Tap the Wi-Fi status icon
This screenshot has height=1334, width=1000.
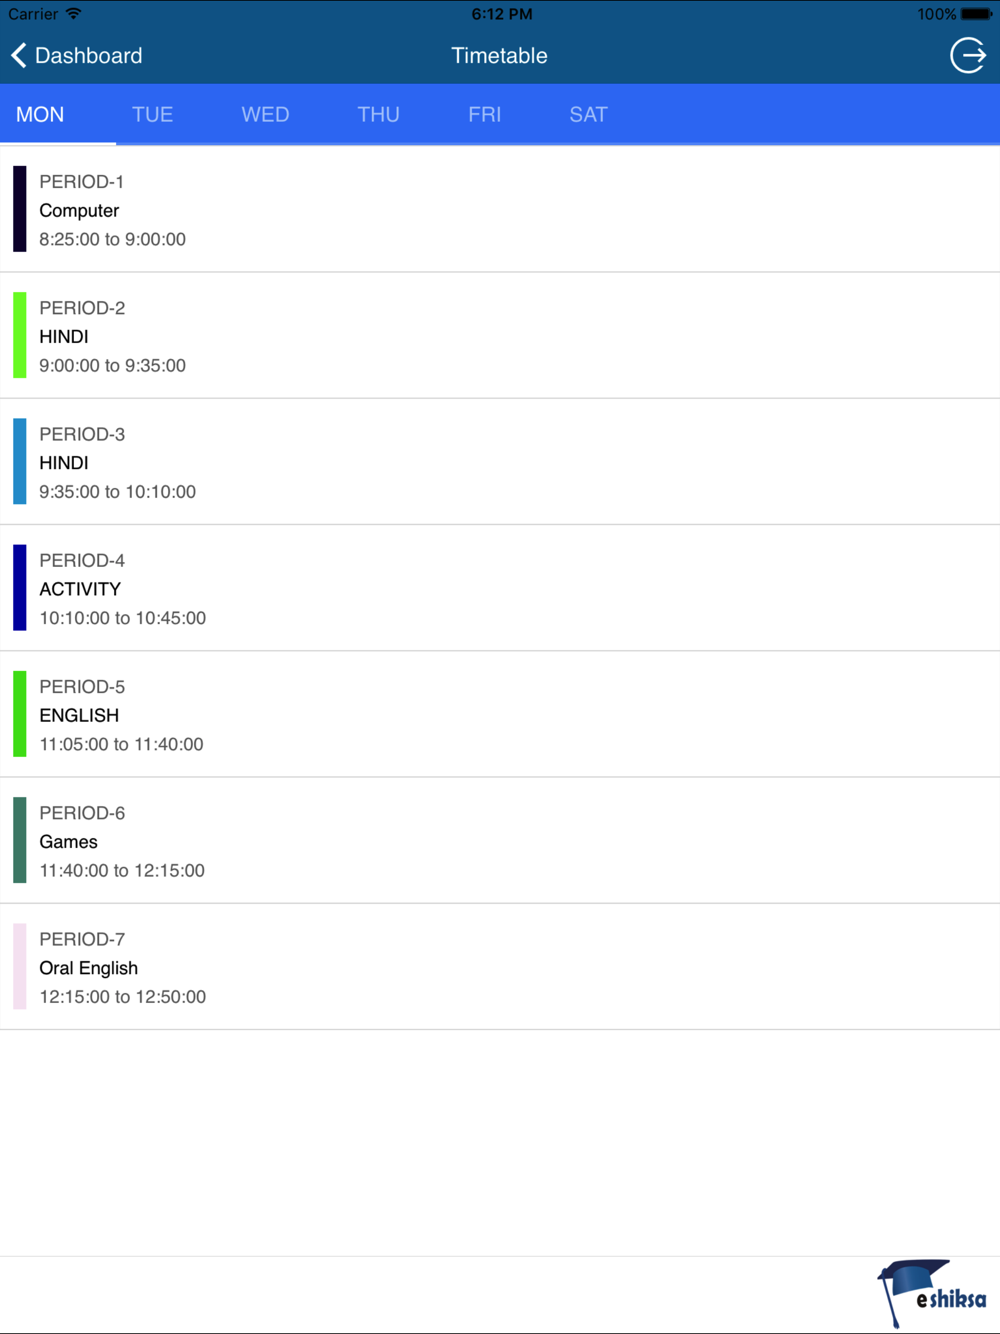point(73,14)
